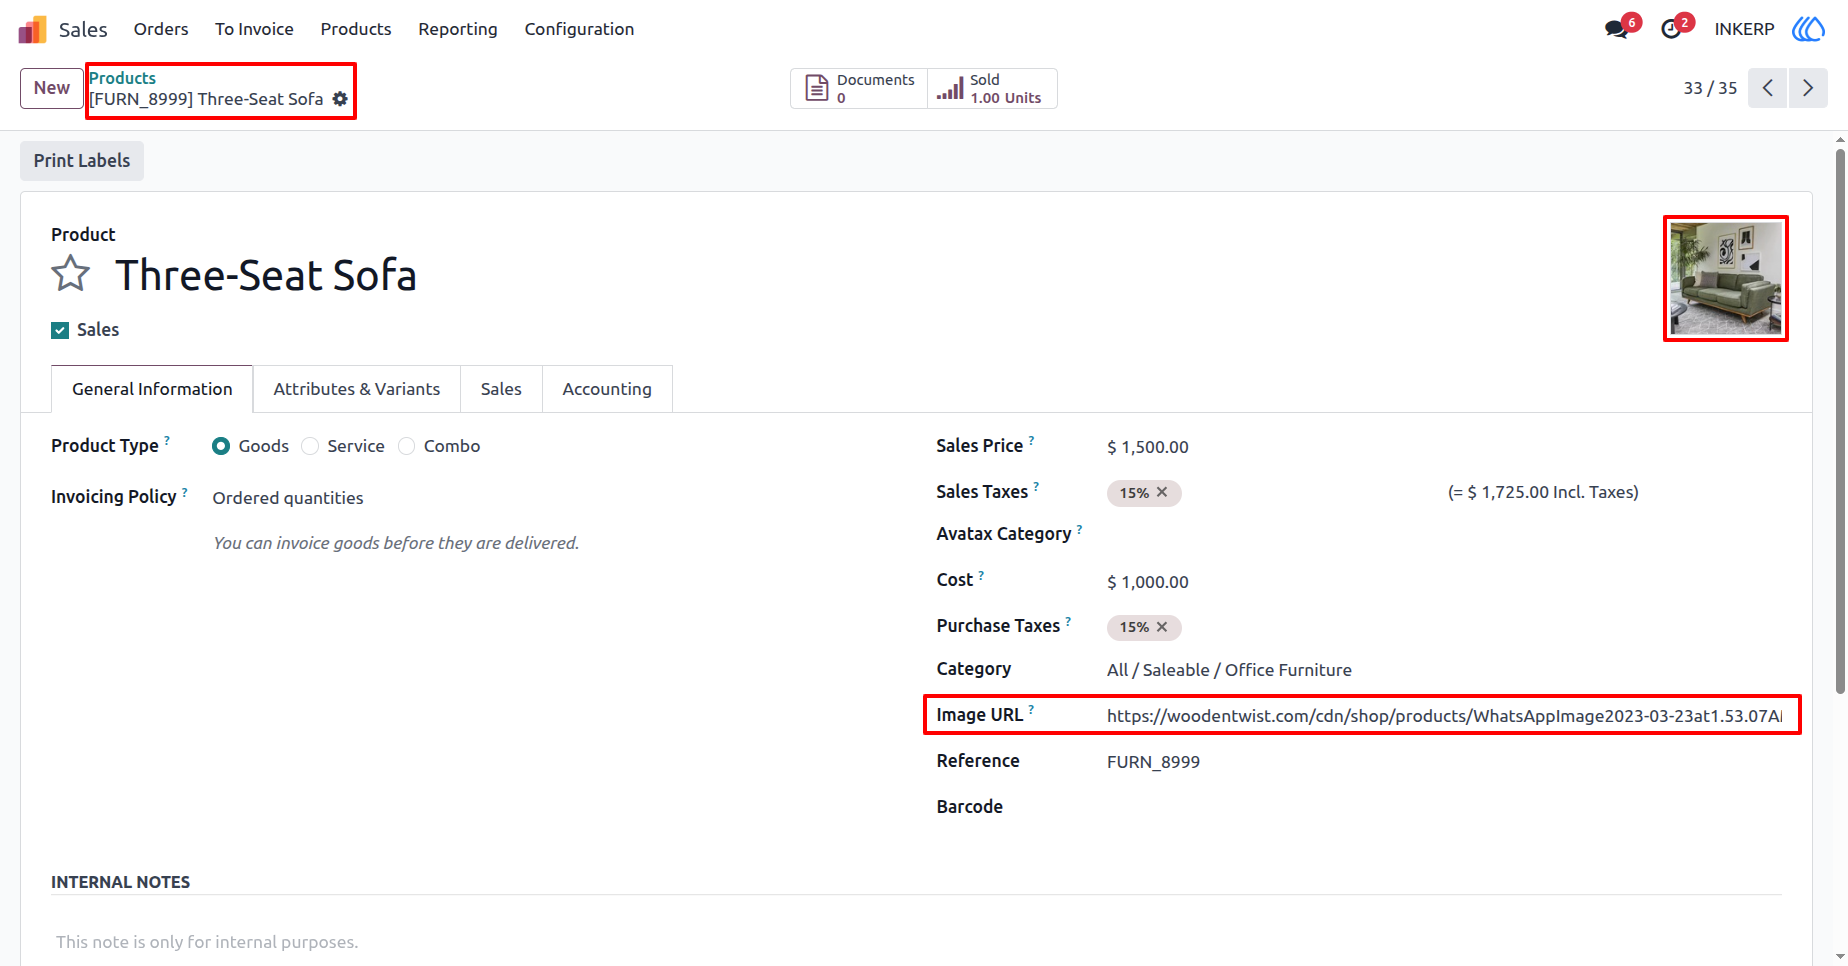Open the Documents smart button
The height and width of the screenshot is (966, 1848).
tap(859, 88)
